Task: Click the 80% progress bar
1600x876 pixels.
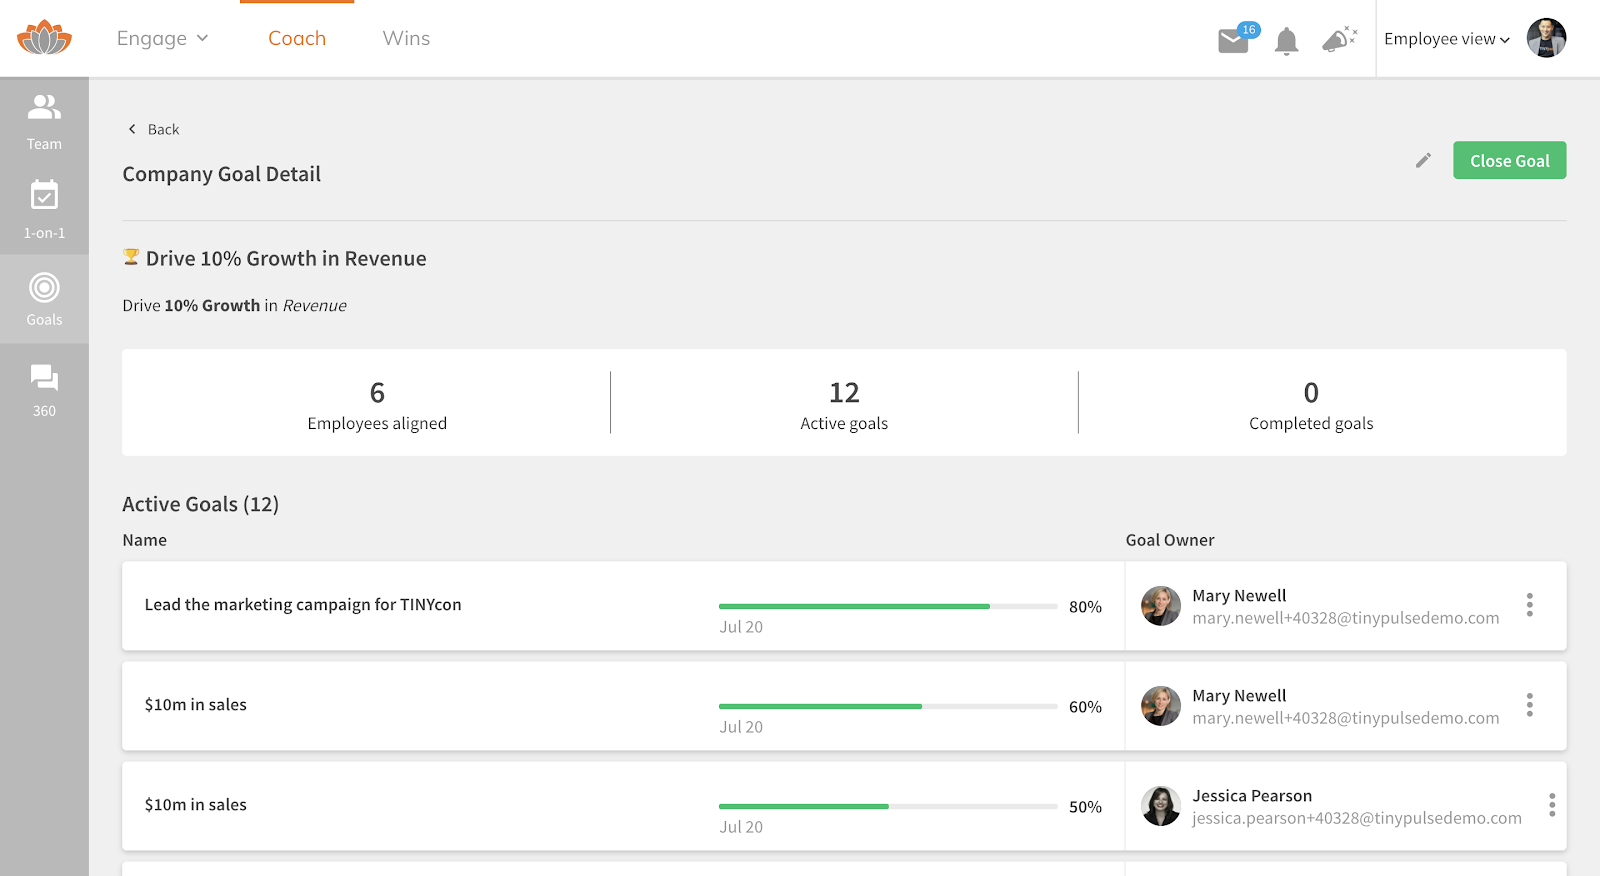Action: (x=888, y=606)
